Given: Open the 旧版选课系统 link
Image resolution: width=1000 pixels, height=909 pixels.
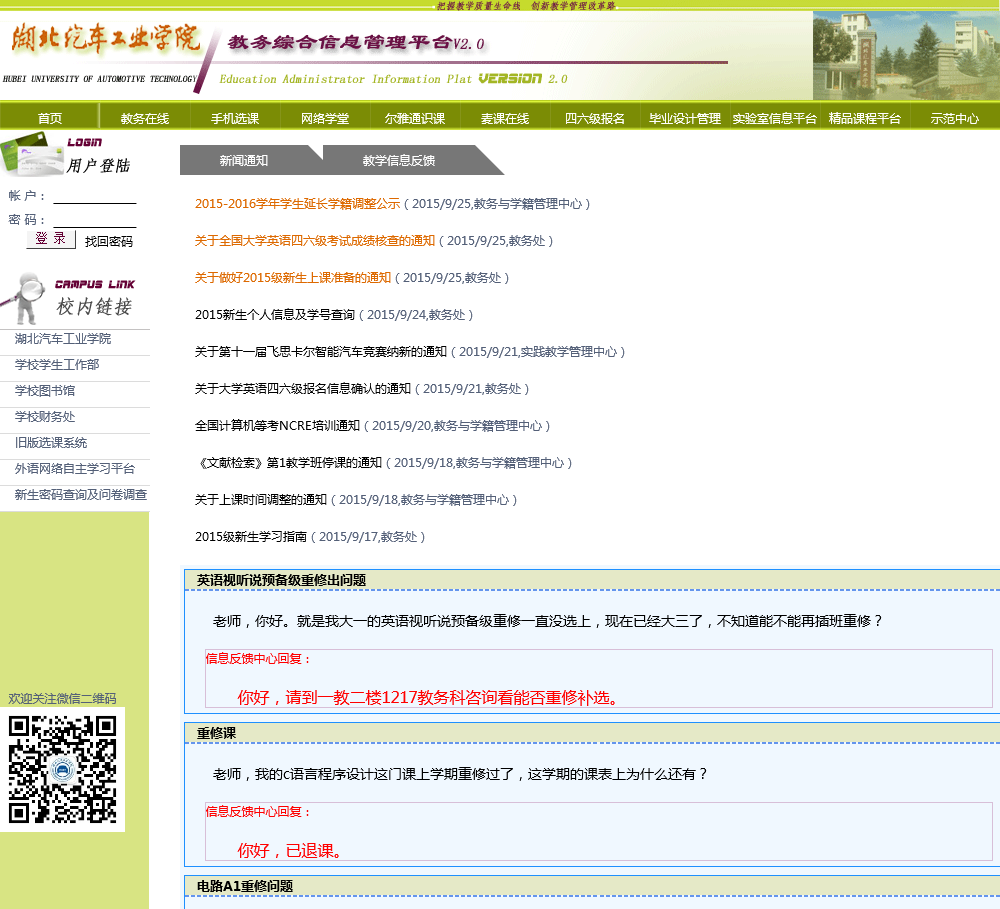Looking at the screenshot, I should click(x=50, y=443).
